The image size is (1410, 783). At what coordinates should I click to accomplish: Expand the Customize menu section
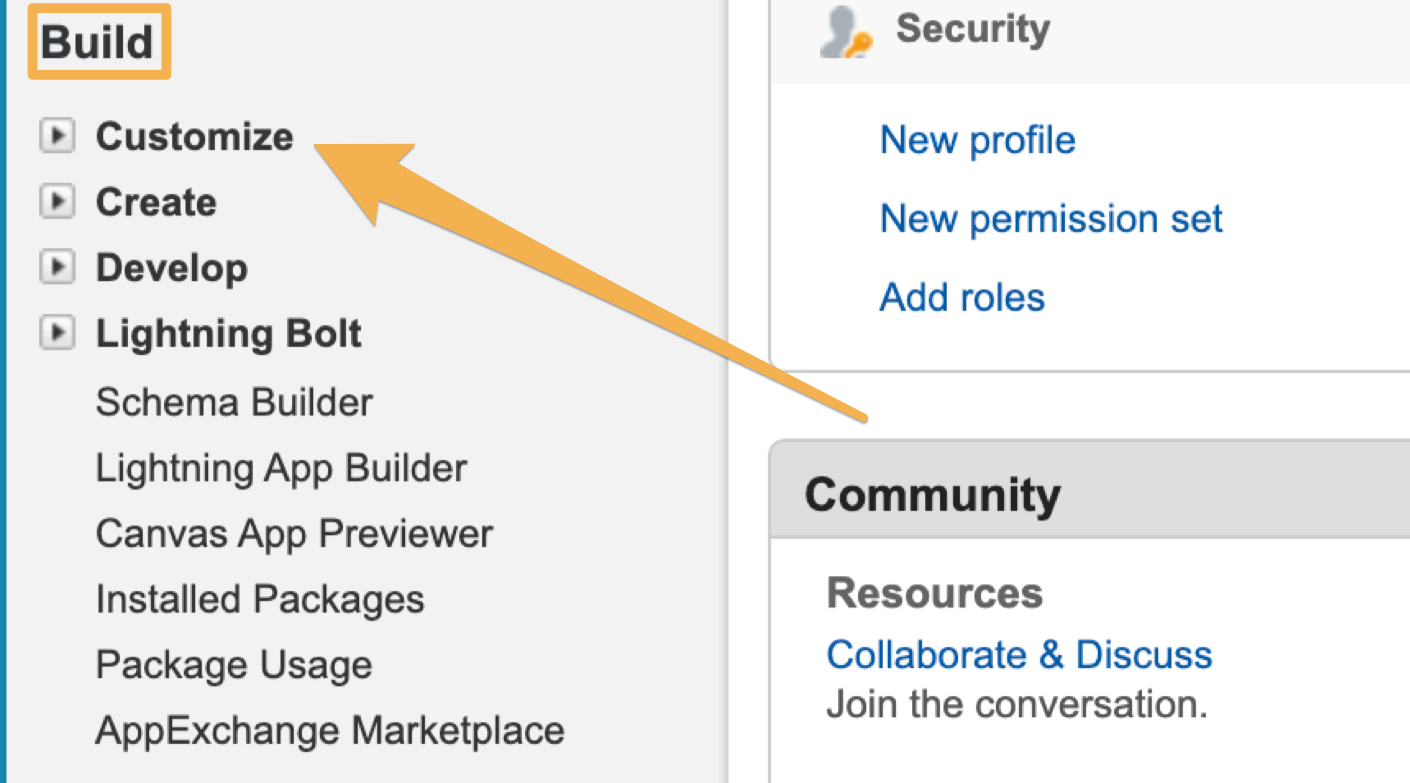[194, 135]
